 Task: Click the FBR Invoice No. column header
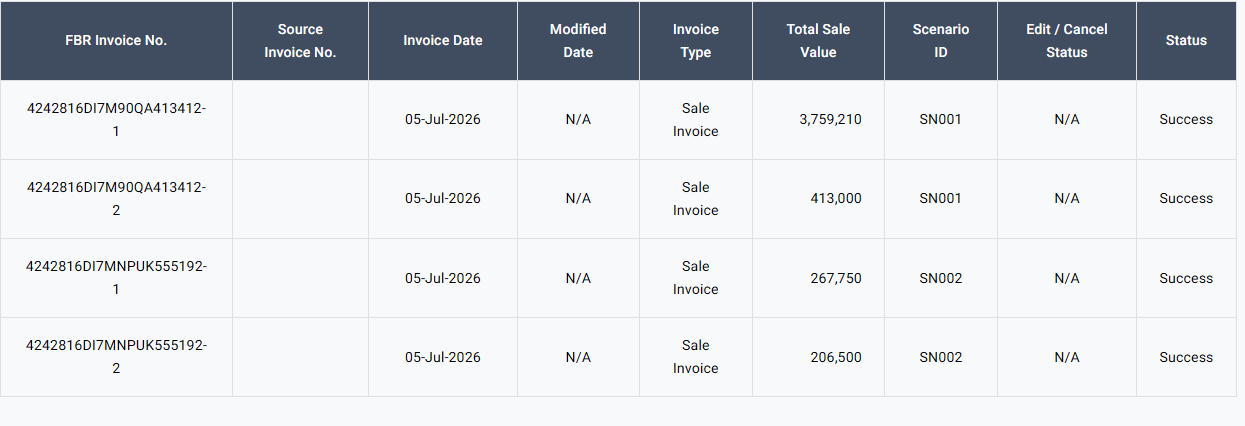pos(116,41)
